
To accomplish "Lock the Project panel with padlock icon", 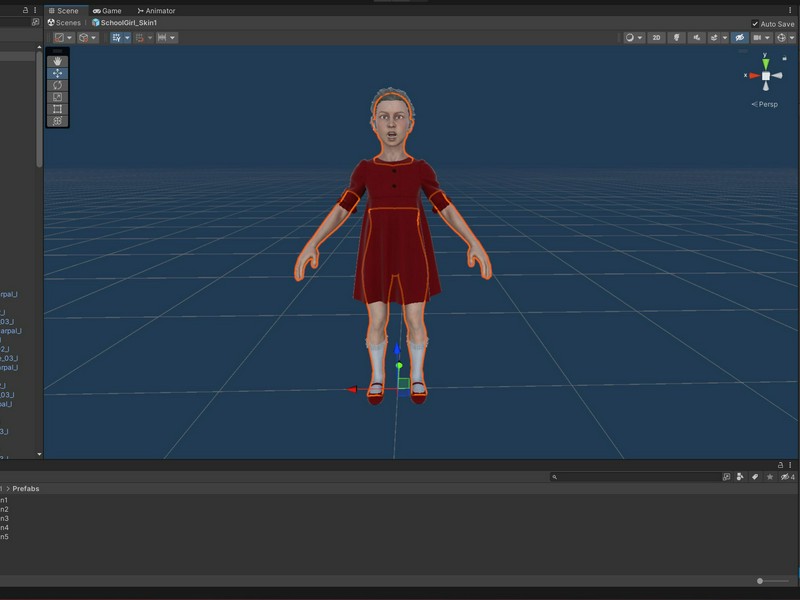I will (780, 465).
